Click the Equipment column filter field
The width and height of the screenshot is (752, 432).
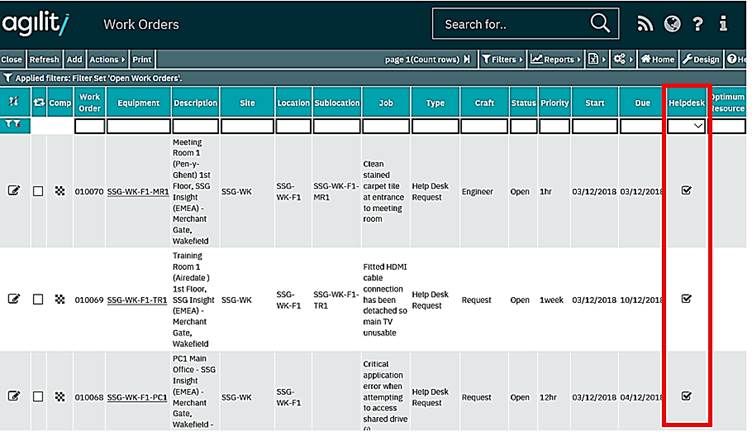[138, 126]
